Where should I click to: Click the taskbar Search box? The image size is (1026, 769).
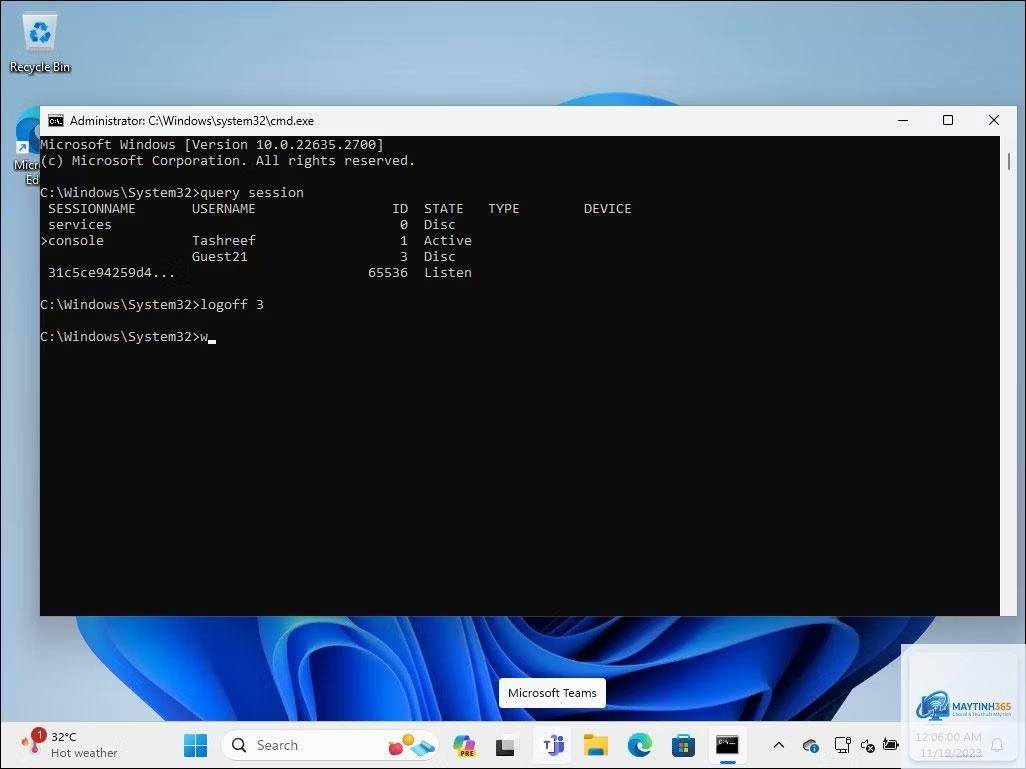(x=330, y=745)
